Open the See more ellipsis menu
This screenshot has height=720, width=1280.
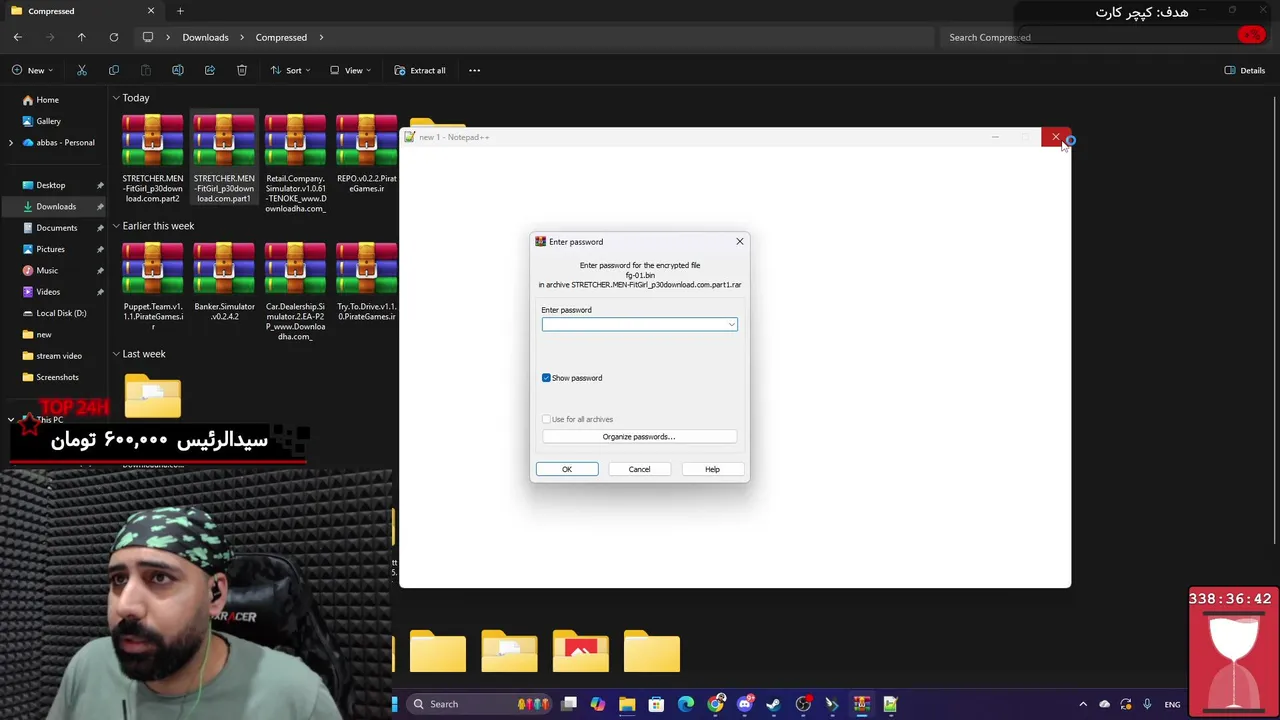coord(475,70)
